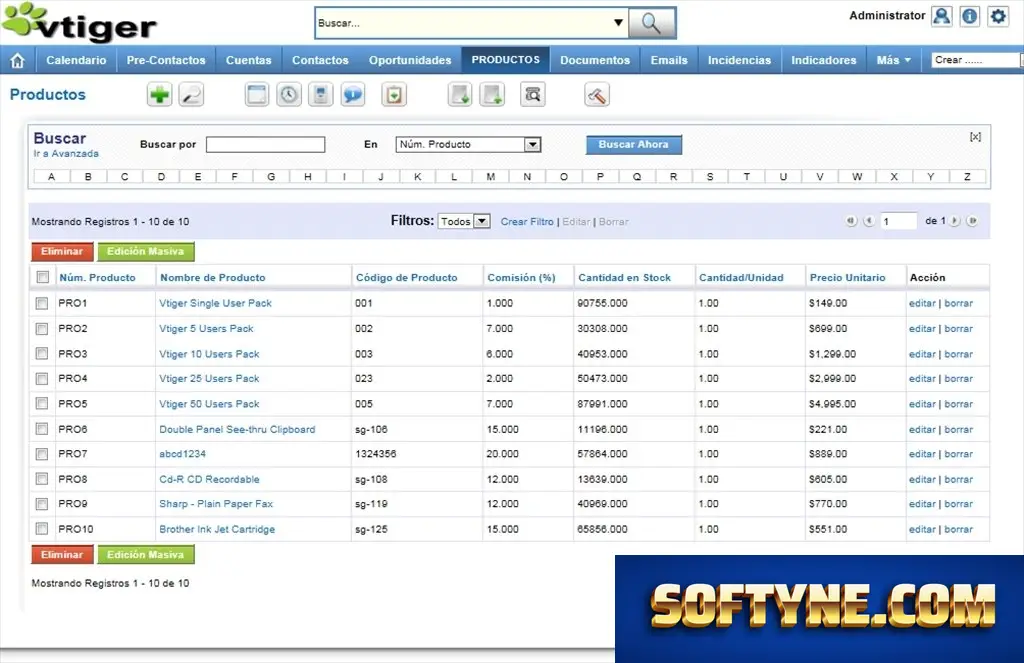This screenshot has width=1024, height=663.
Task: Open the global search dropdown arrow
Action: [618, 23]
